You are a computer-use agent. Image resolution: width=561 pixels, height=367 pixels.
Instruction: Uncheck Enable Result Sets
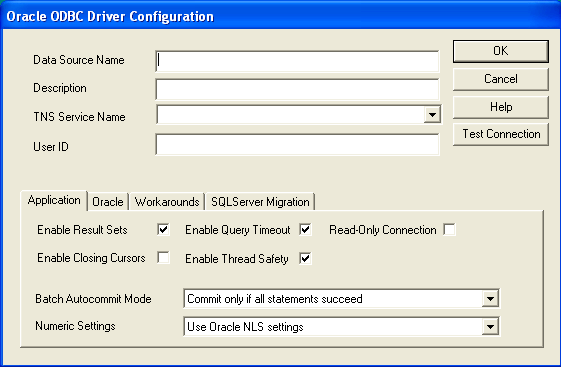163,229
